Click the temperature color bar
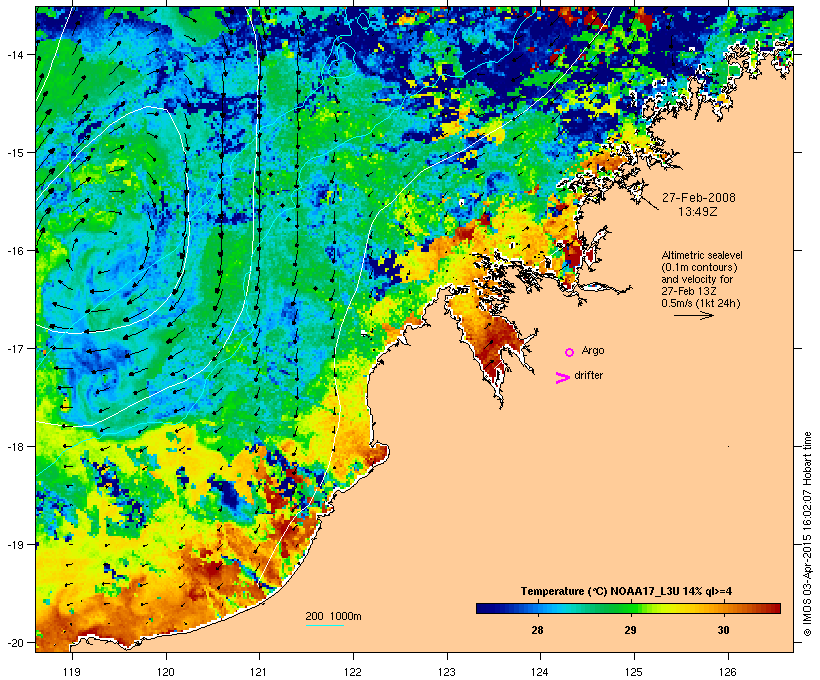Image resolution: width=820 pixels, height=680 pixels. (x=628, y=608)
